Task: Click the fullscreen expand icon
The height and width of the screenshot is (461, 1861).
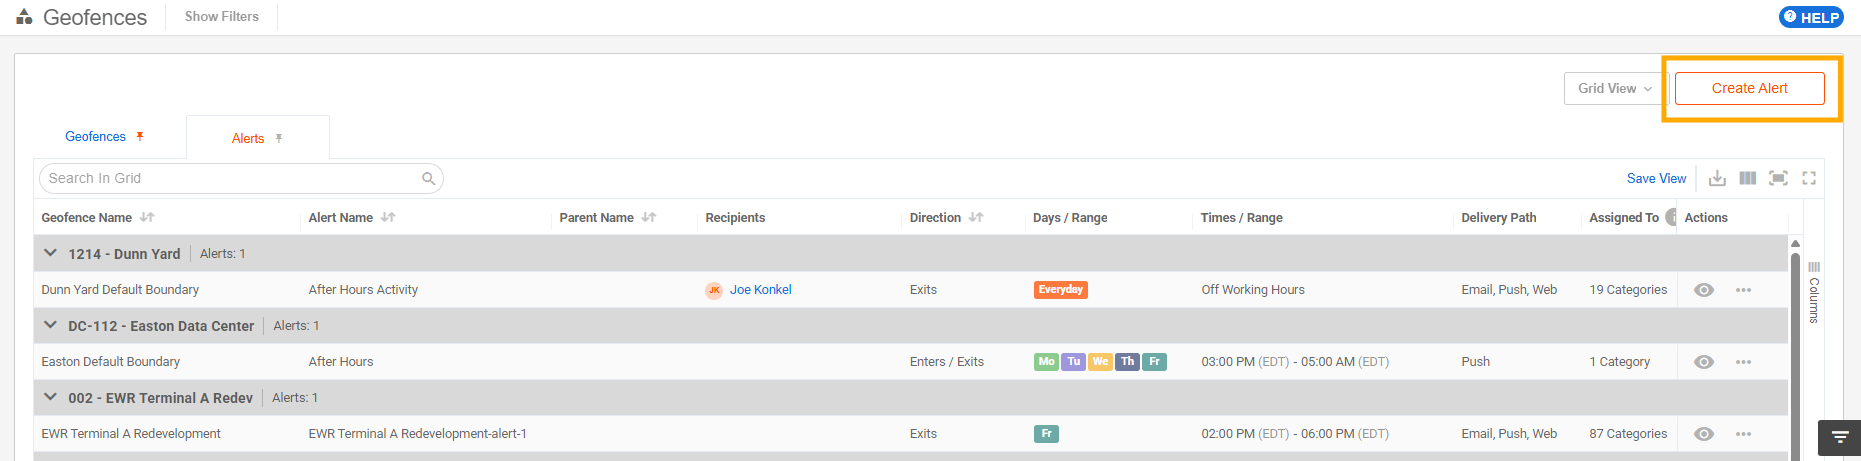Action: [1809, 178]
